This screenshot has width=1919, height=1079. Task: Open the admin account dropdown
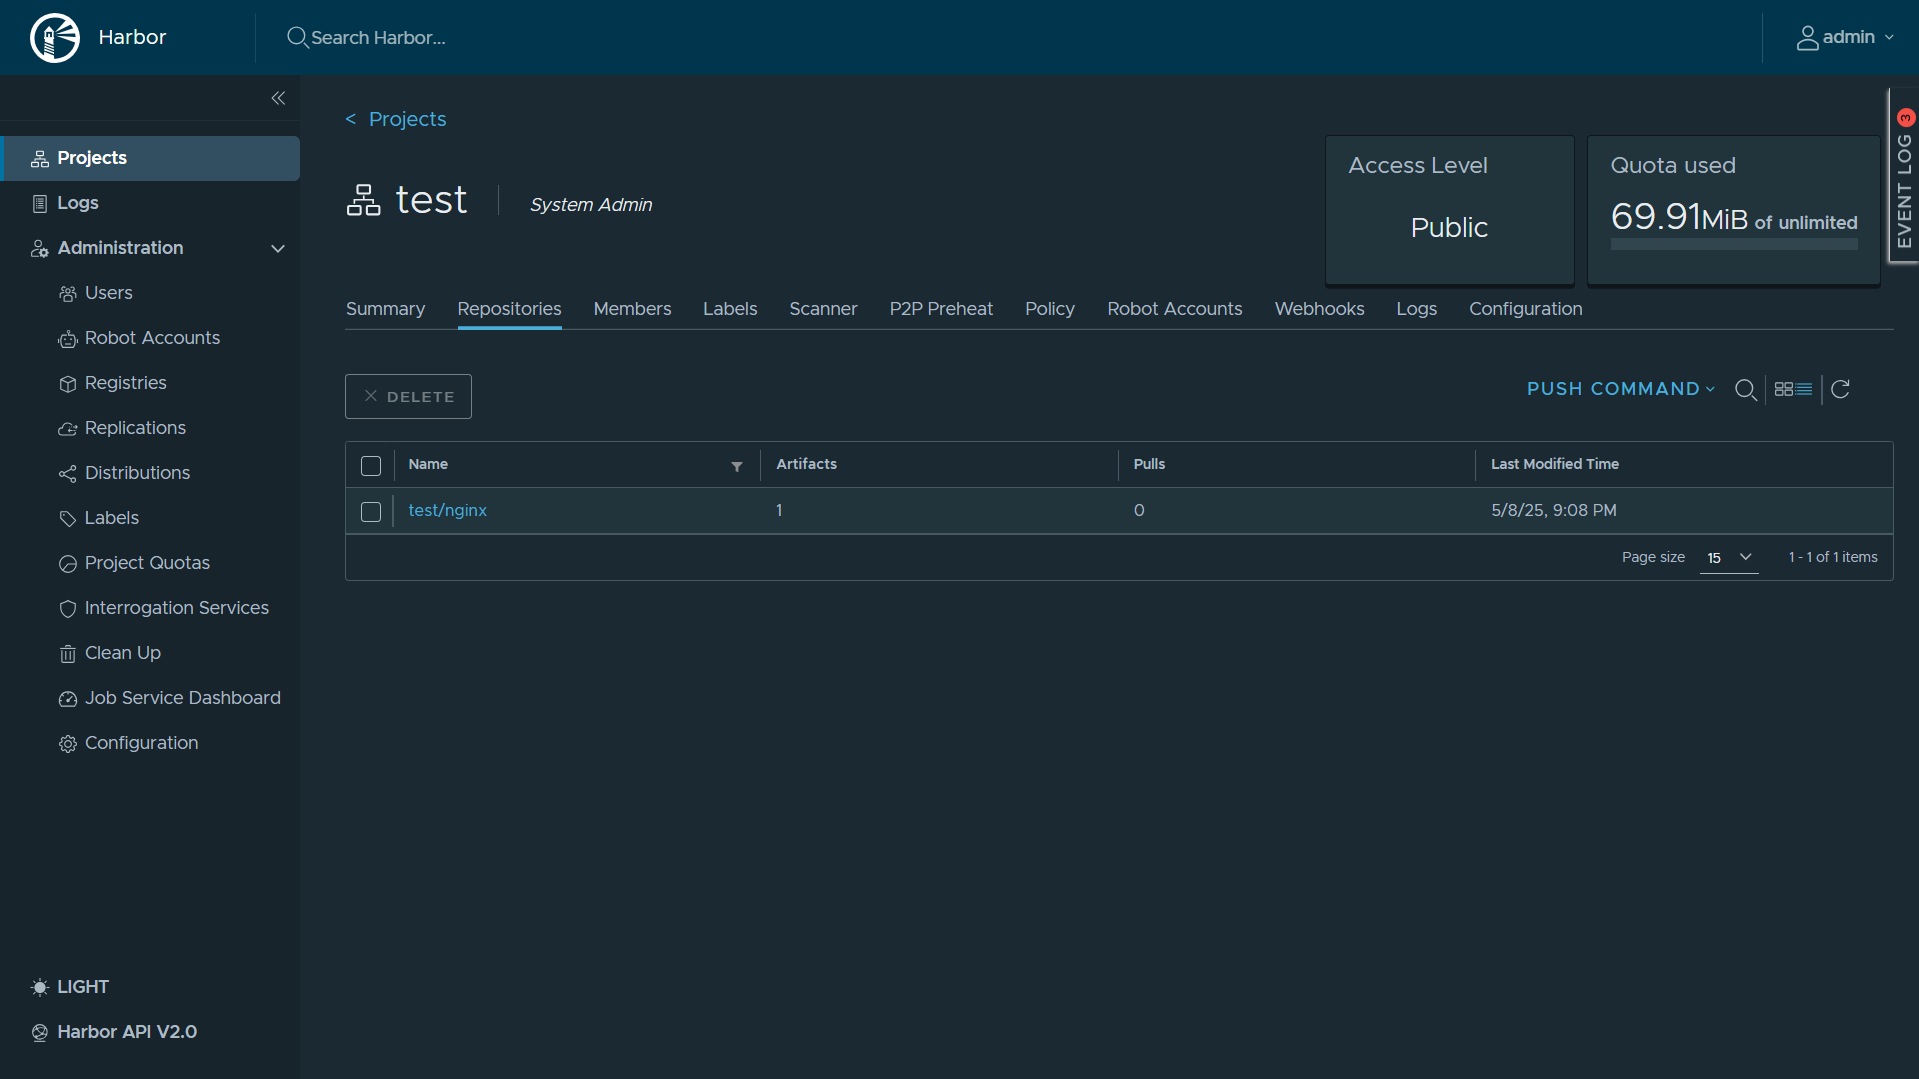coord(1846,38)
